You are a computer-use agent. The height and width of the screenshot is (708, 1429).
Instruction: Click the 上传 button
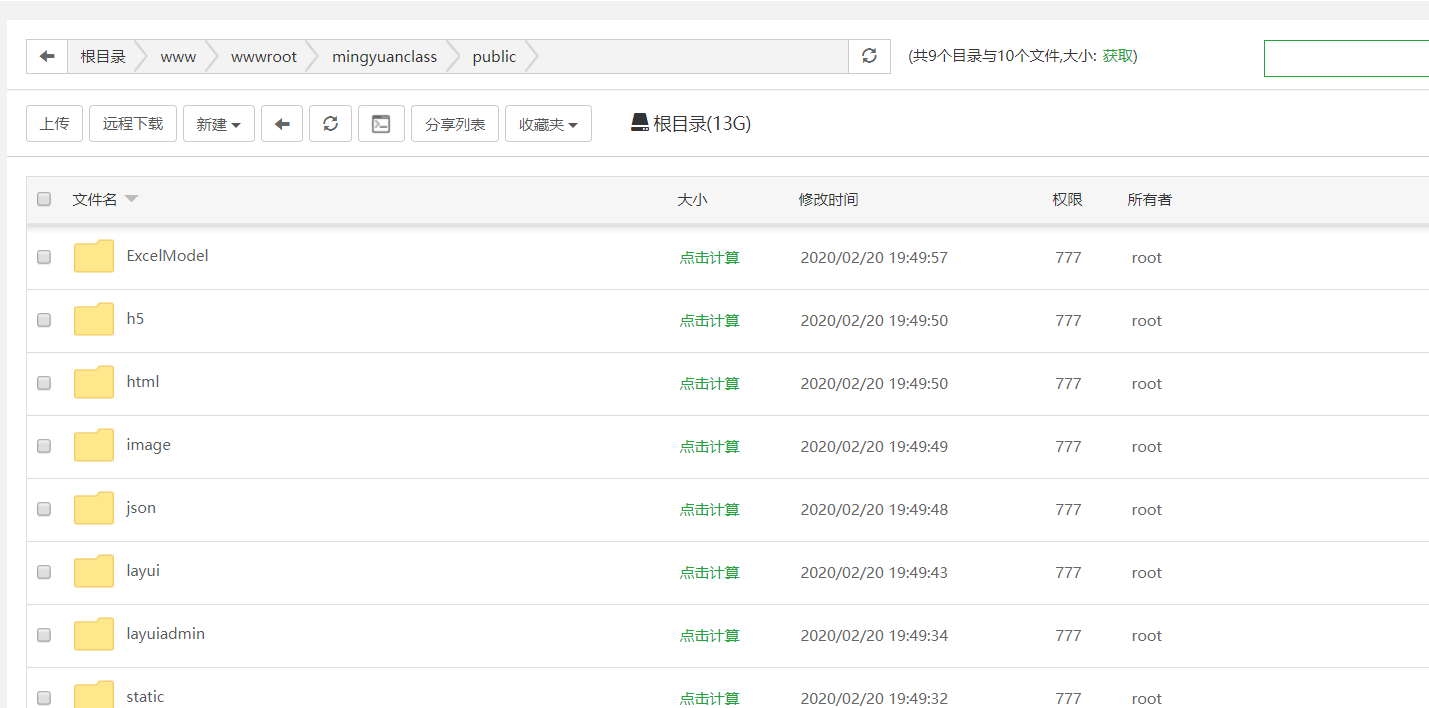pyautogui.click(x=54, y=124)
